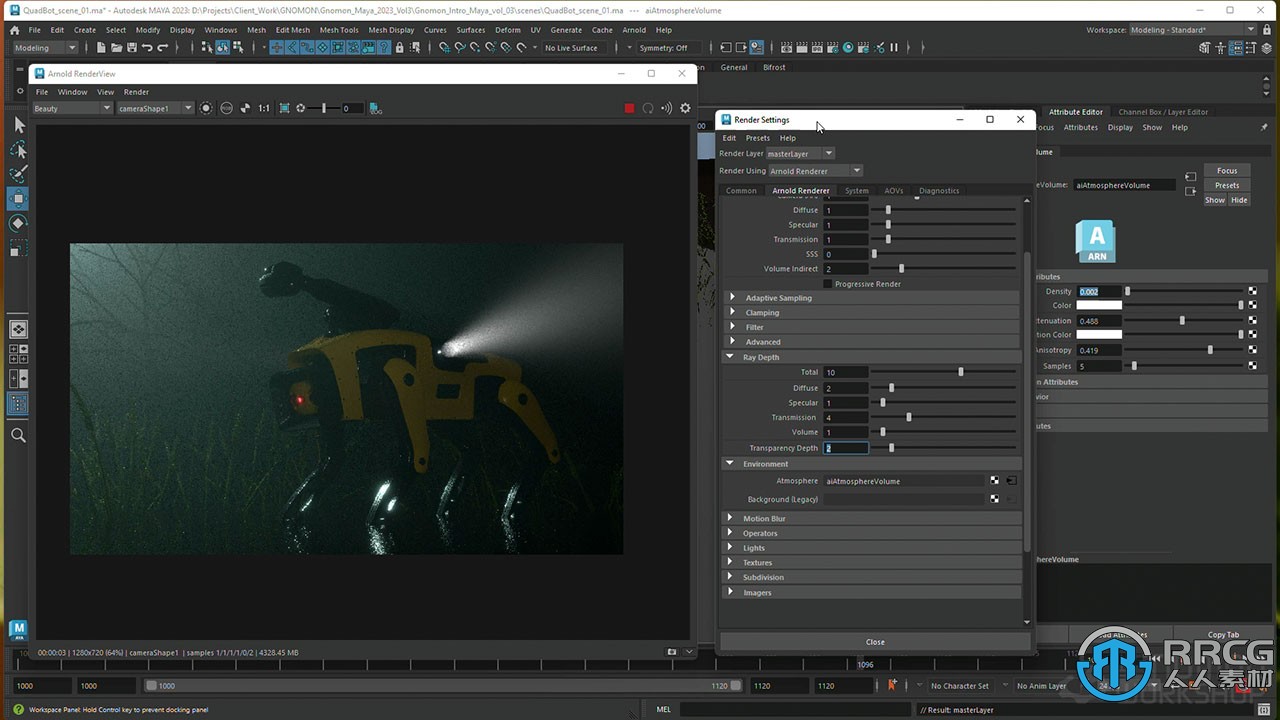Open the cameraShape1 camera dropdown
Image resolution: width=1280 pixels, height=720 pixels.
coord(154,108)
